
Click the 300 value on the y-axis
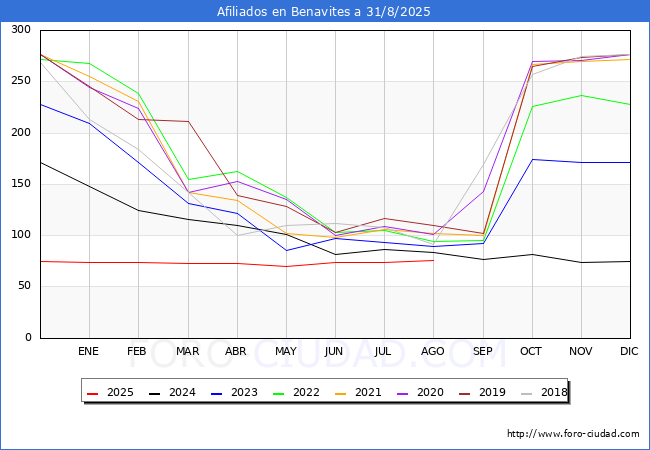(21, 30)
